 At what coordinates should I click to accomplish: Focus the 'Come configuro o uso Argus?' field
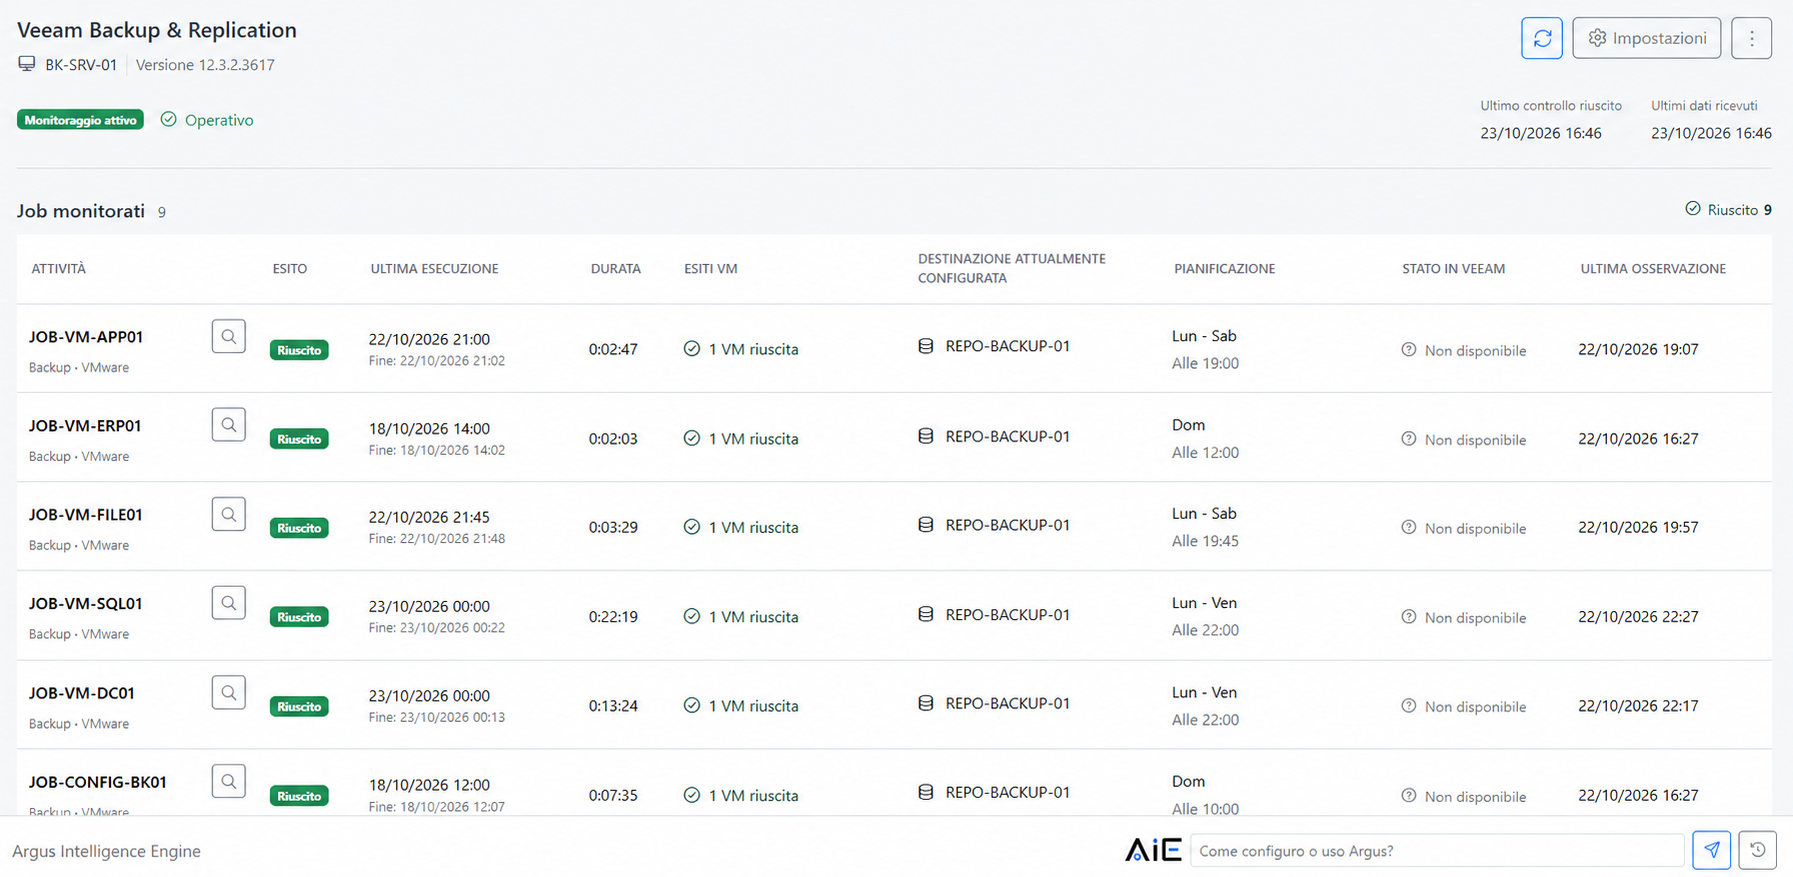[1437, 851]
